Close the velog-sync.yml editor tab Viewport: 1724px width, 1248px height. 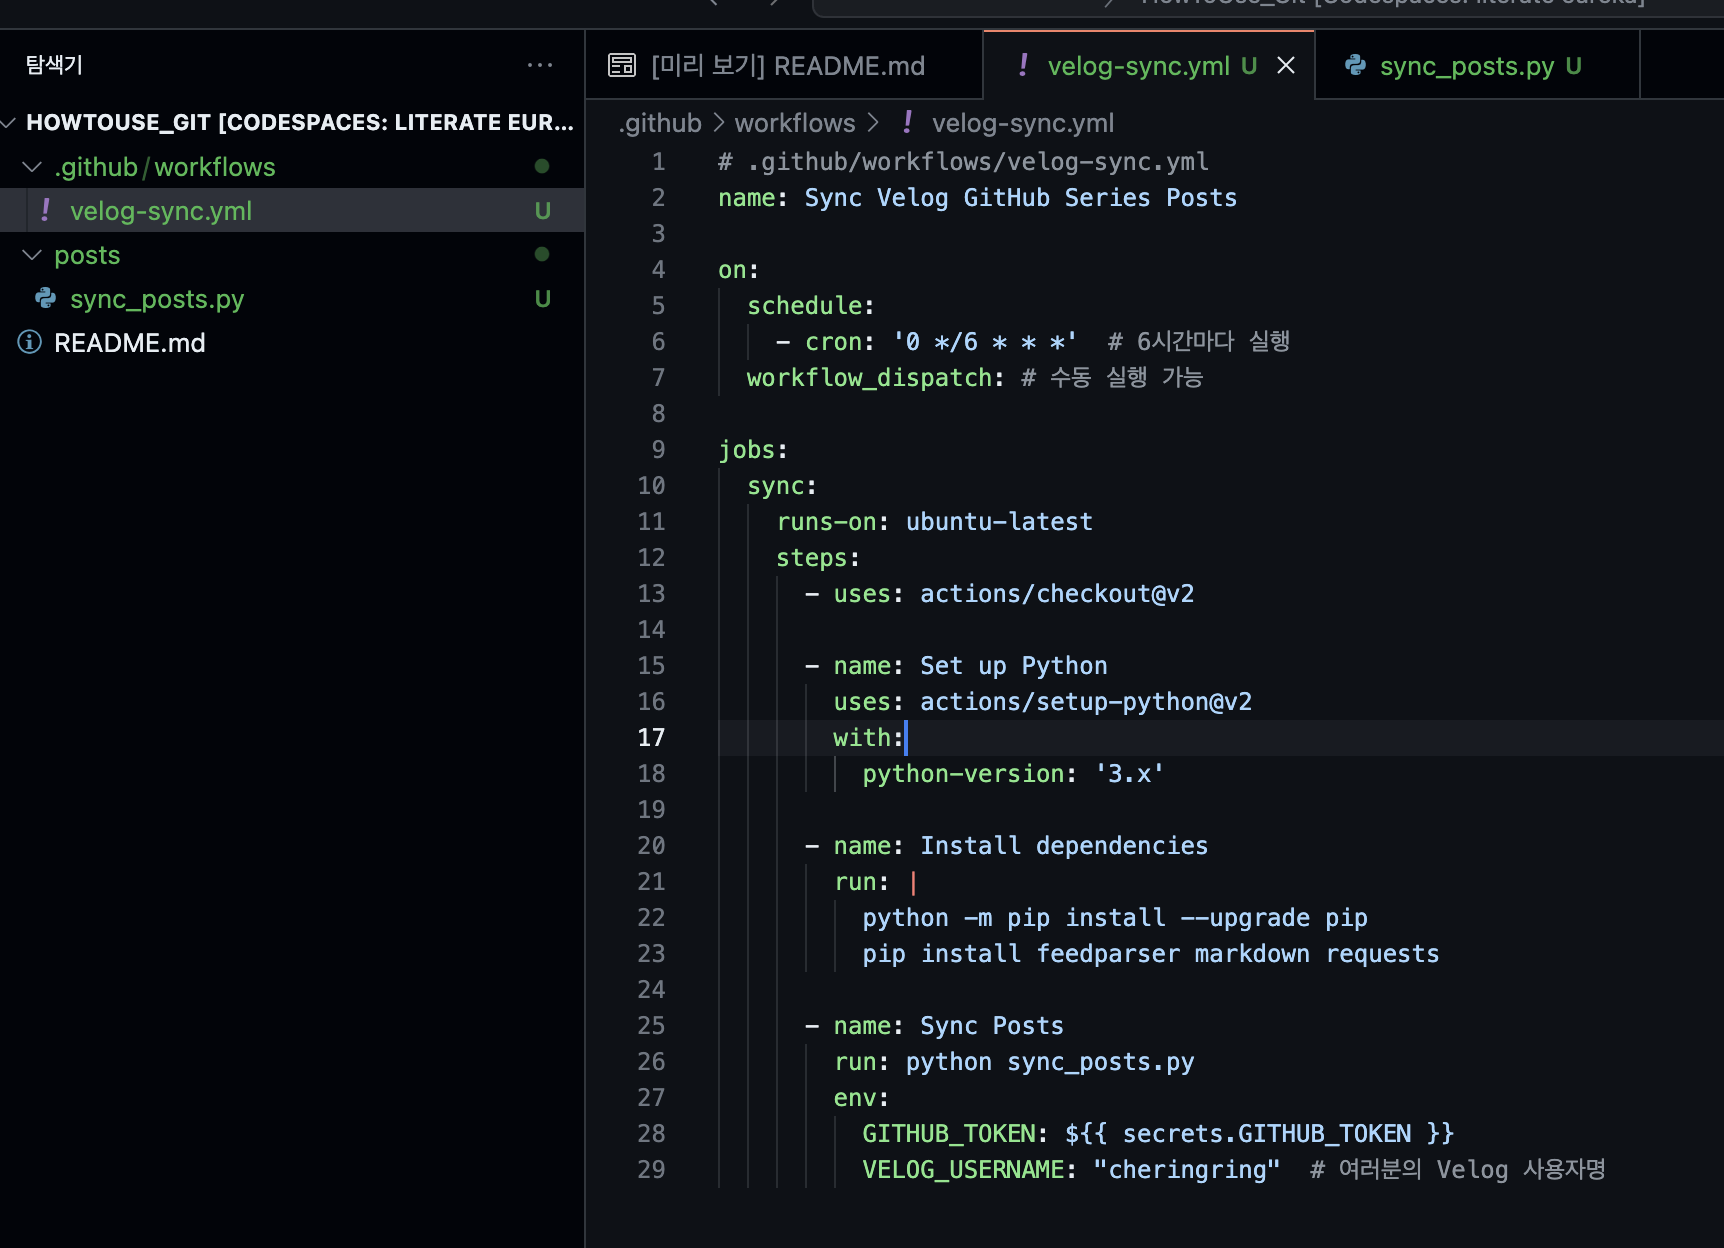1286,65
